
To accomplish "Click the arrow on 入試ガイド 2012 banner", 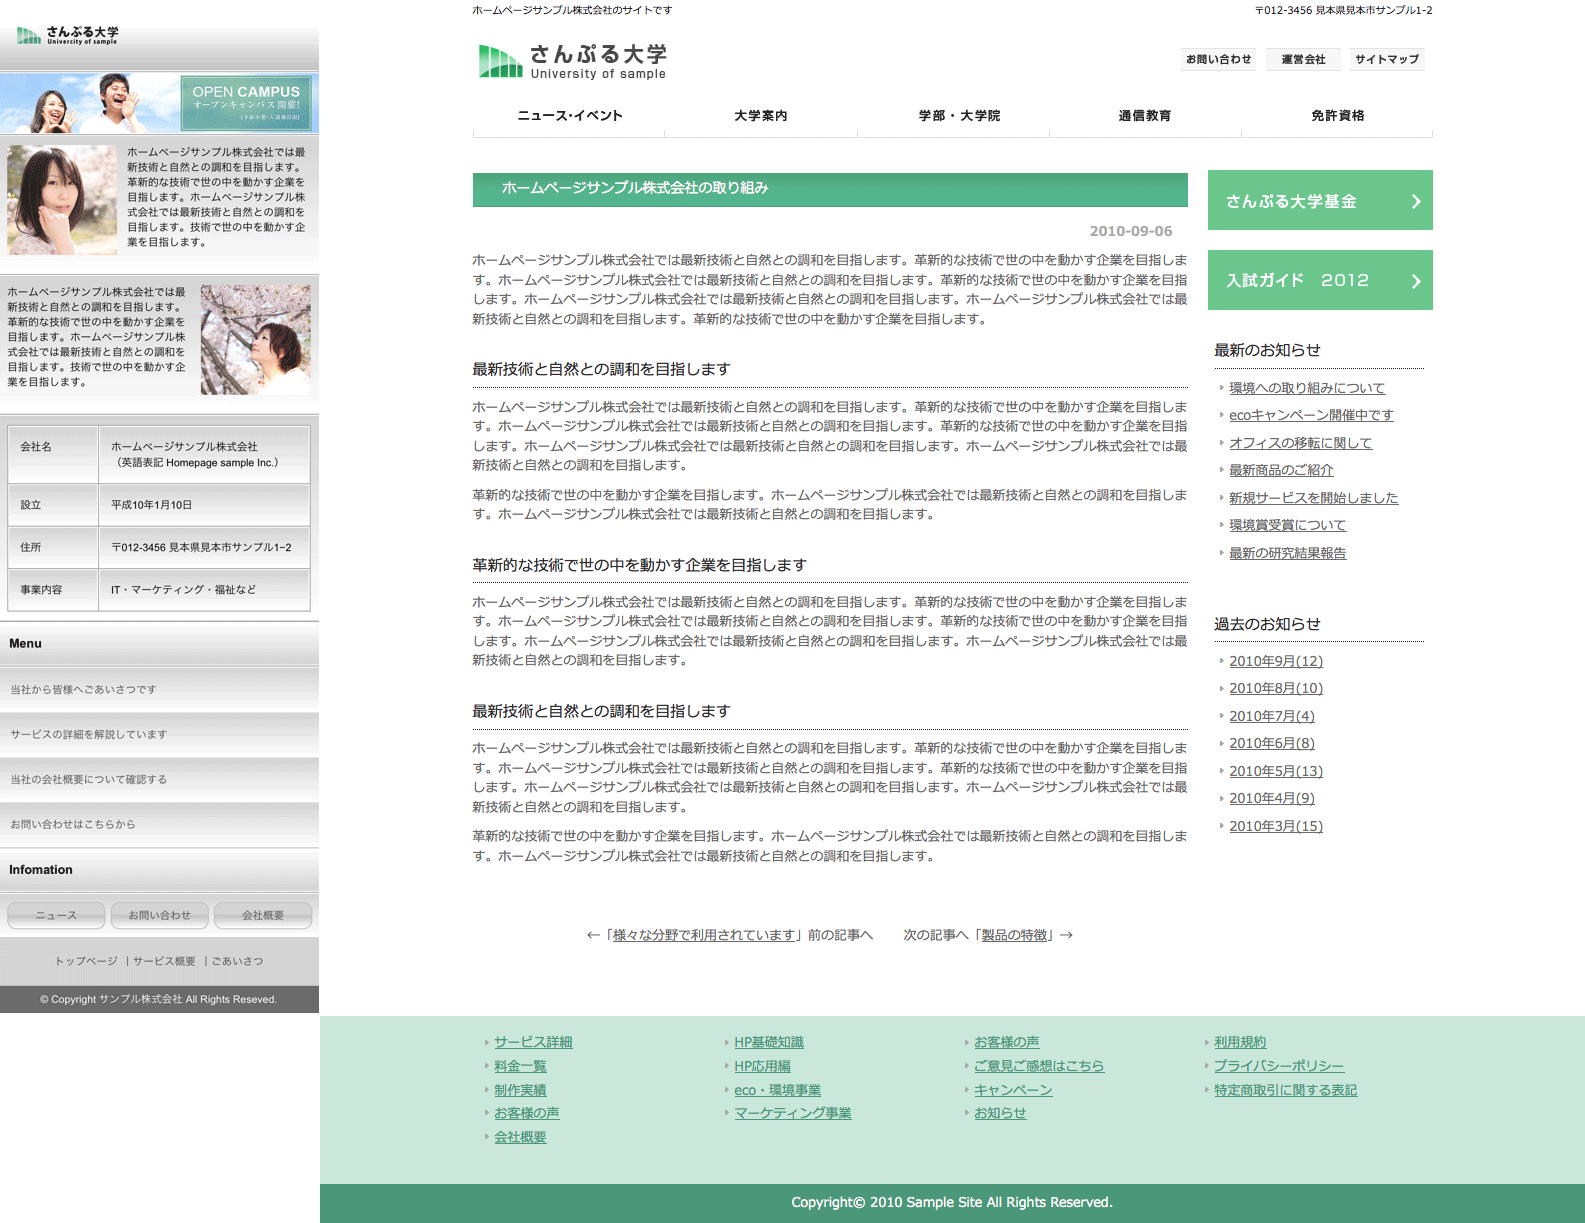I will [x=1415, y=281].
